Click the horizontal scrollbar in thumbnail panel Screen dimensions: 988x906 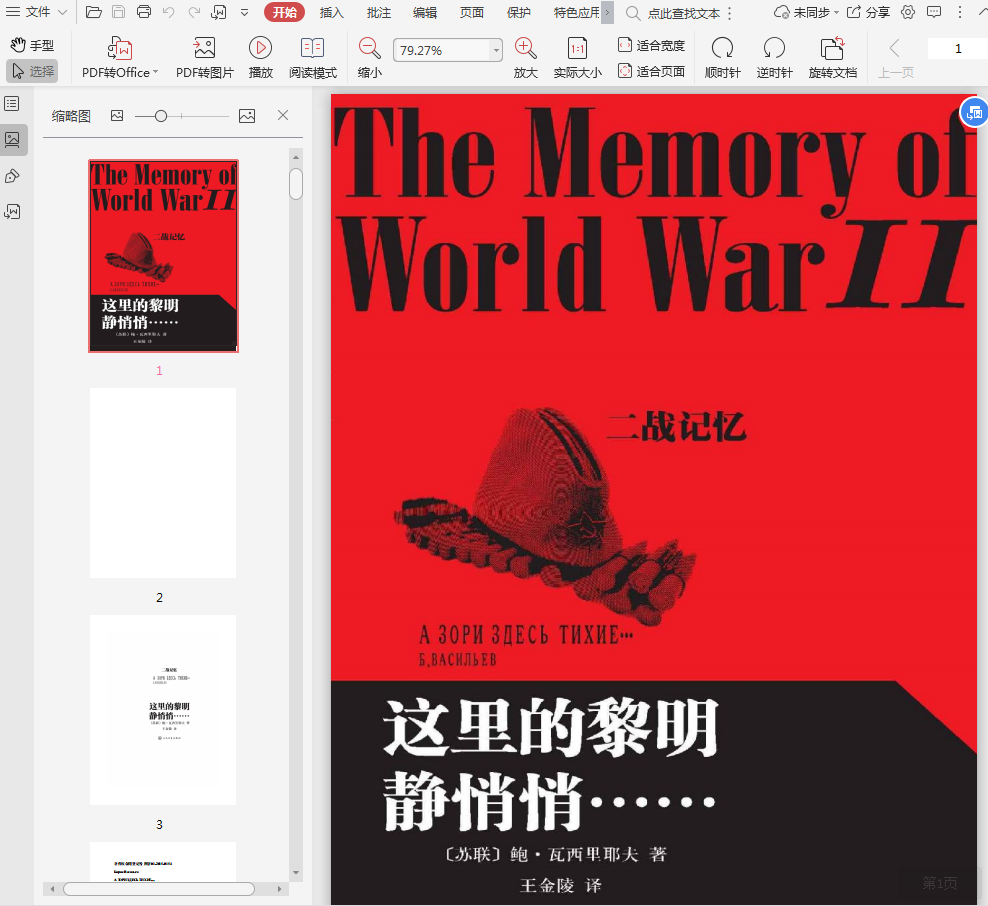(159, 889)
